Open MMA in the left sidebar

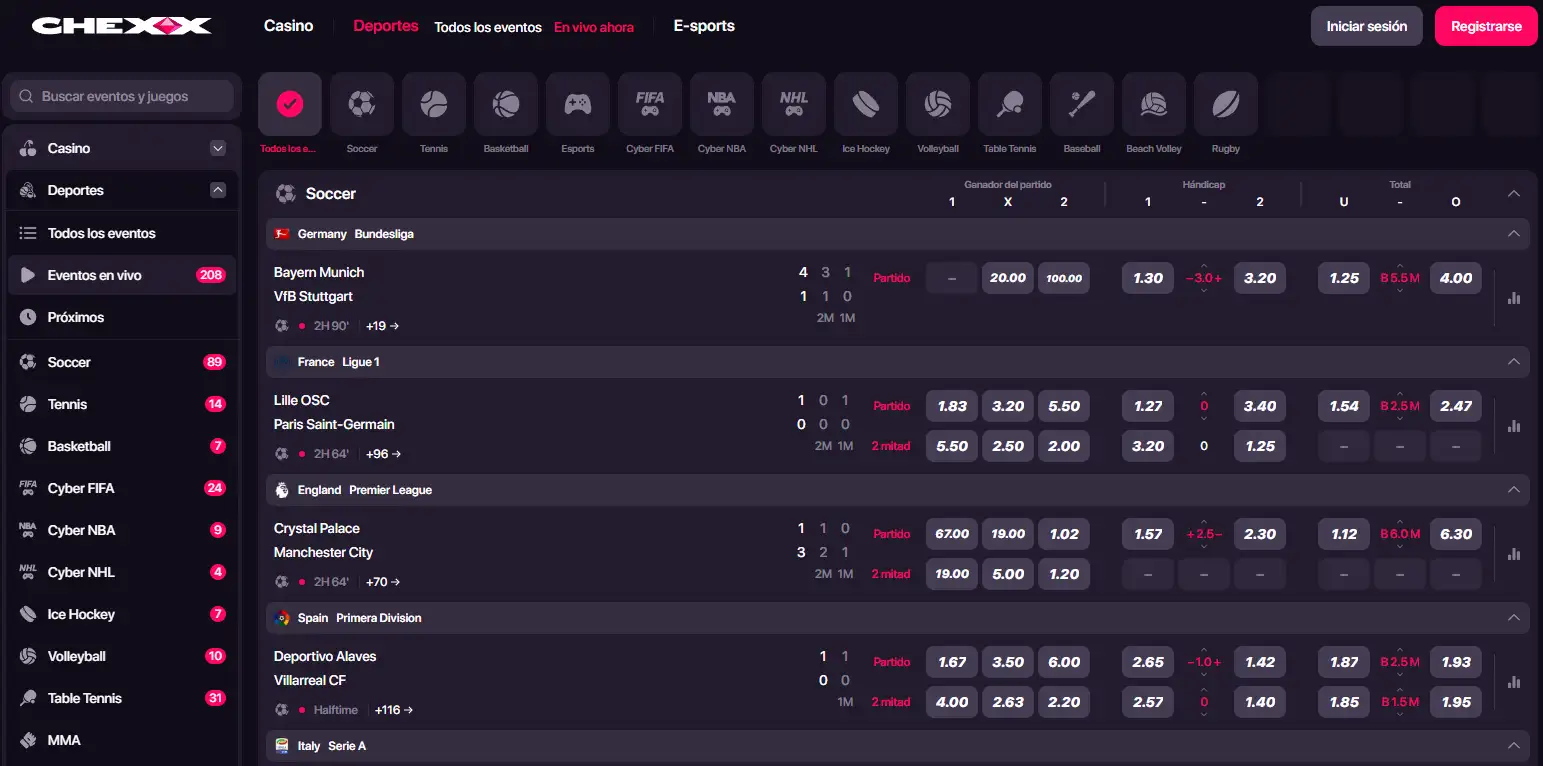(122, 740)
